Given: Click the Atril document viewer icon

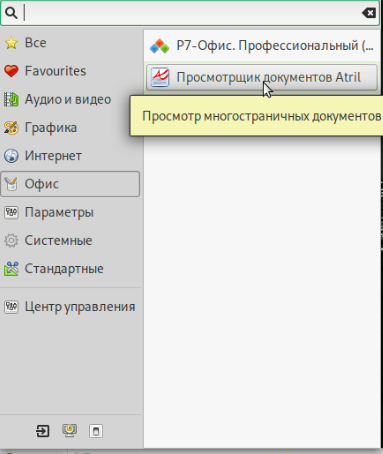Looking at the screenshot, I should (160, 77).
